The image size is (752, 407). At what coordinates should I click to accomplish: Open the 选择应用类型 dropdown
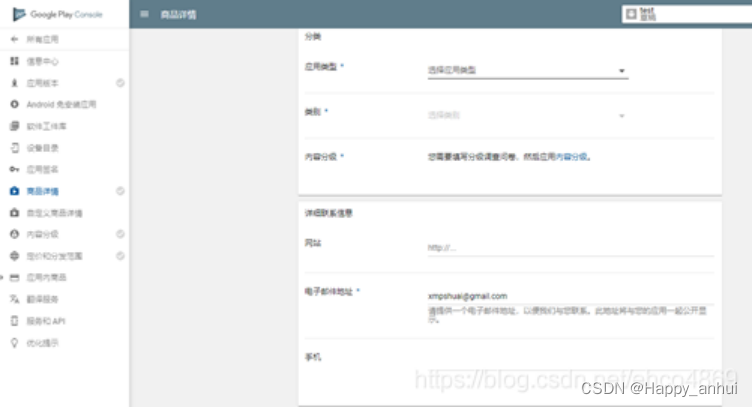point(528,70)
